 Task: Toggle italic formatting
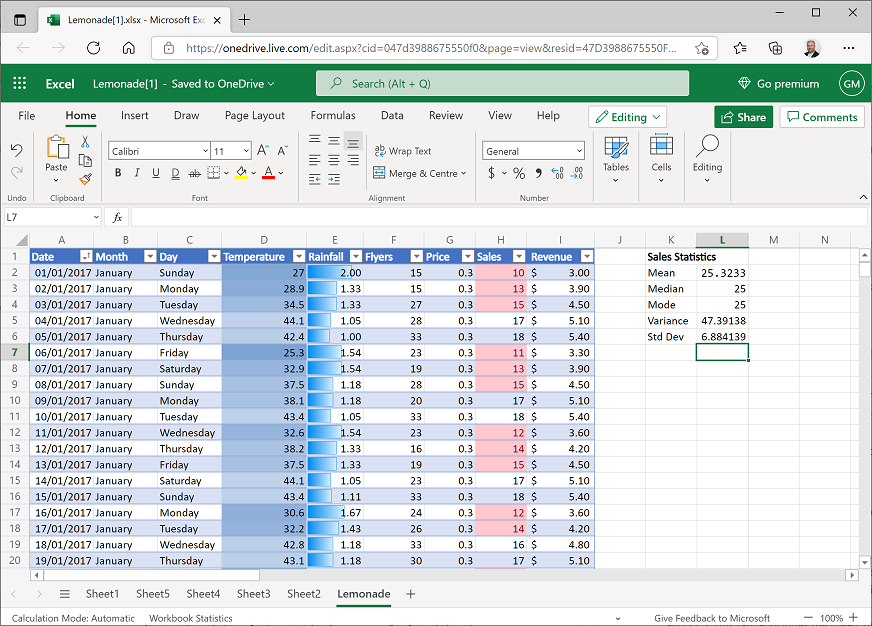(x=136, y=172)
